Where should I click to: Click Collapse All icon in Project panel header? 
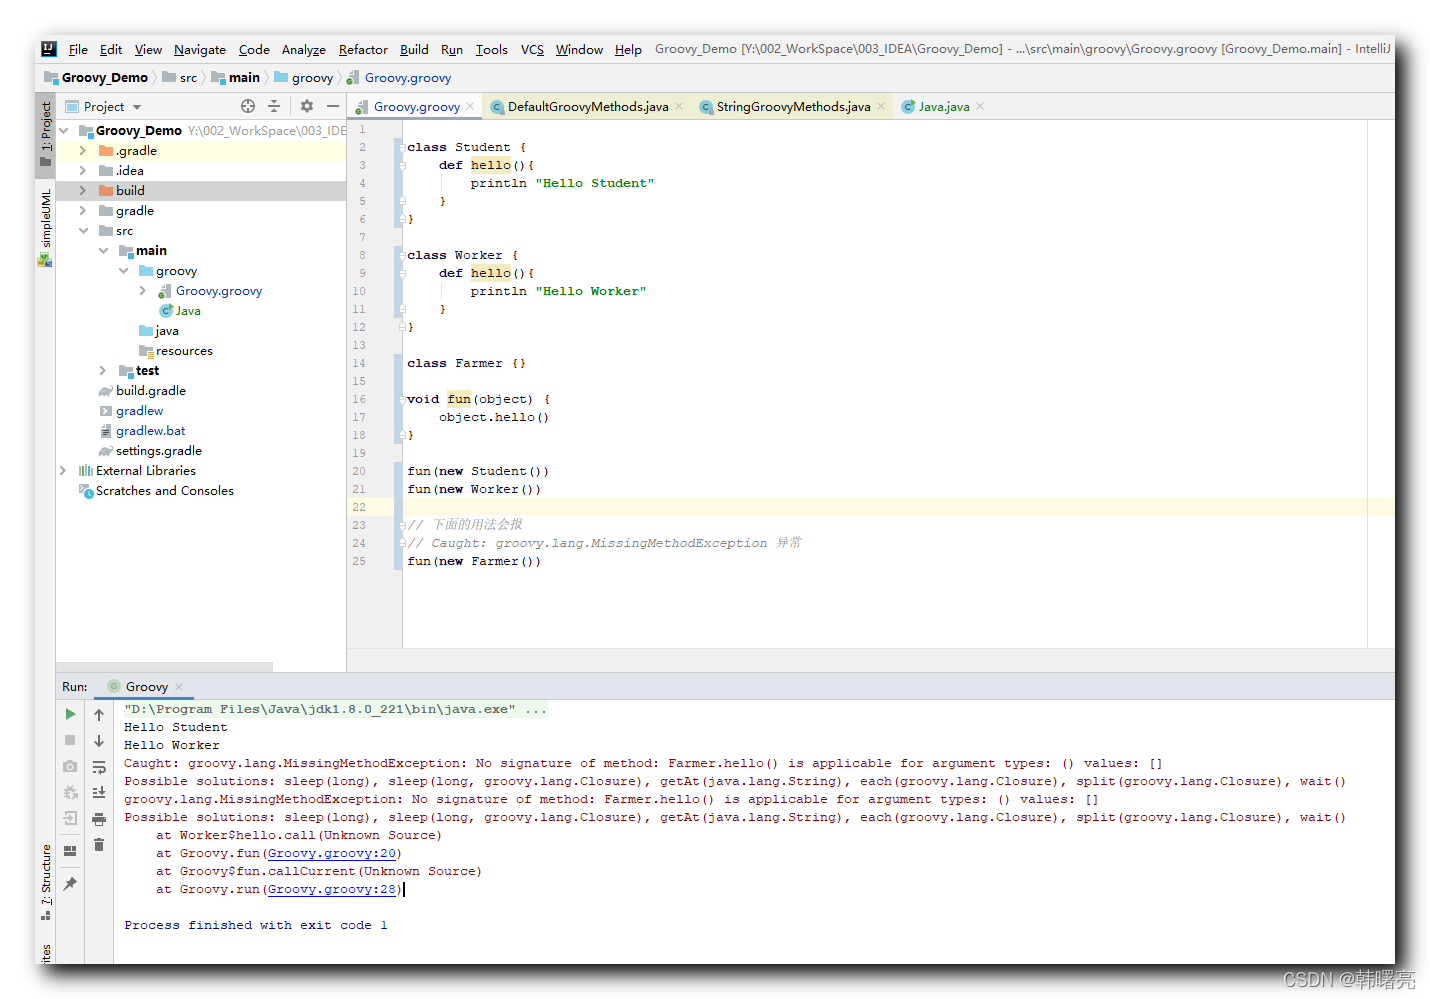(x=274, y=106)
